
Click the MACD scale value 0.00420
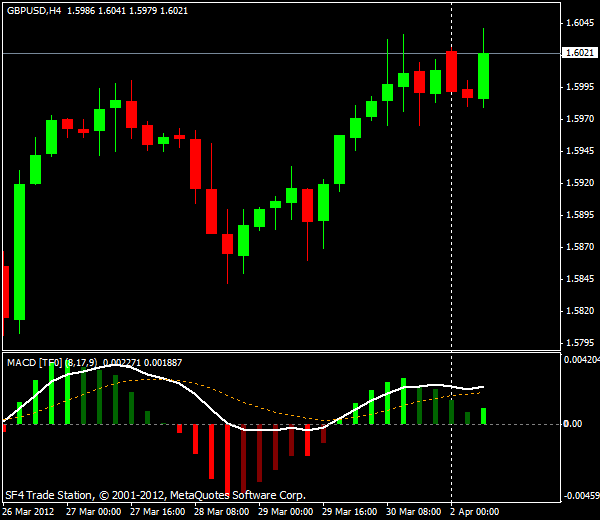point(581,359)
